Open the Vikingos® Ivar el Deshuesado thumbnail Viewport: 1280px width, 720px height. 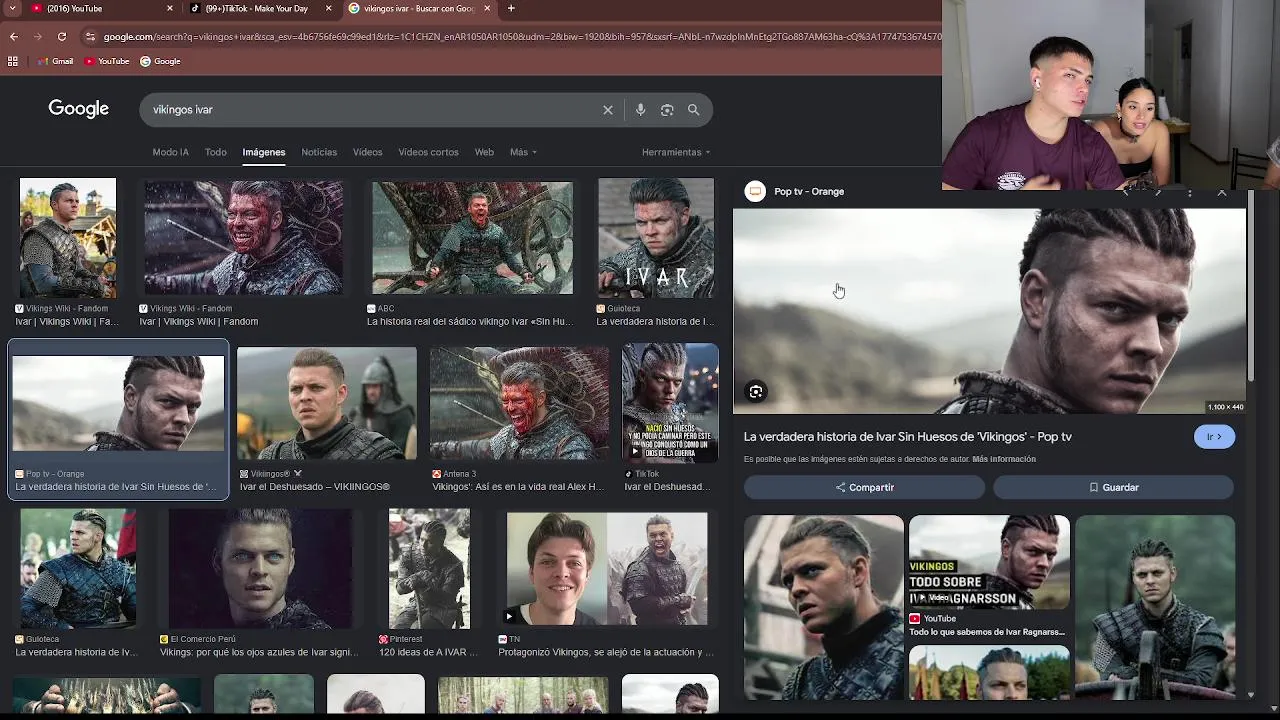327,404
